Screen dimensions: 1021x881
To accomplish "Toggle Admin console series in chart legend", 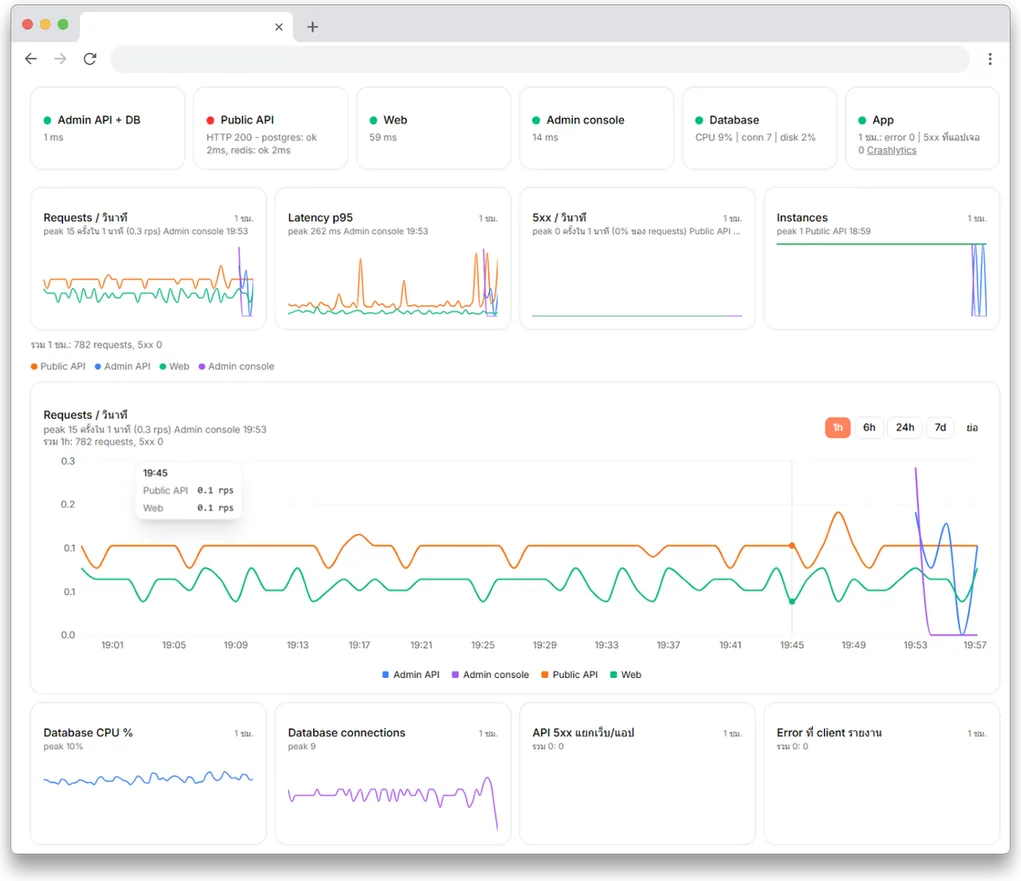I will (x=490, y=675).
